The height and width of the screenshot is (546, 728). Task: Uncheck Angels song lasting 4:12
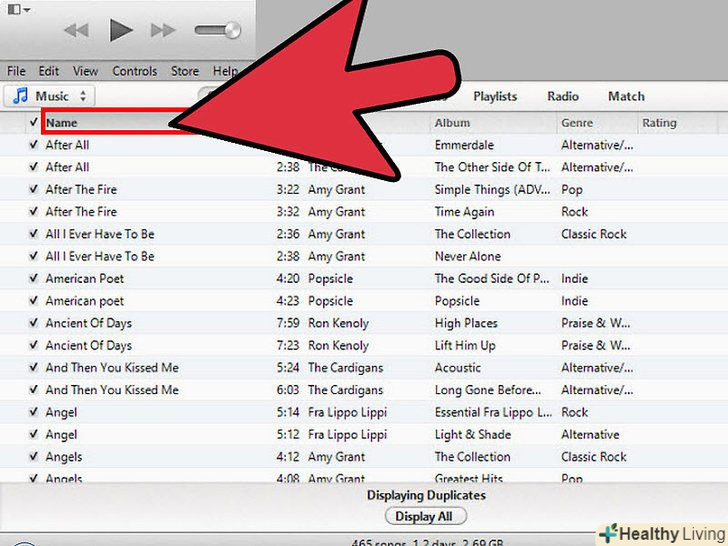click(33, 457)
